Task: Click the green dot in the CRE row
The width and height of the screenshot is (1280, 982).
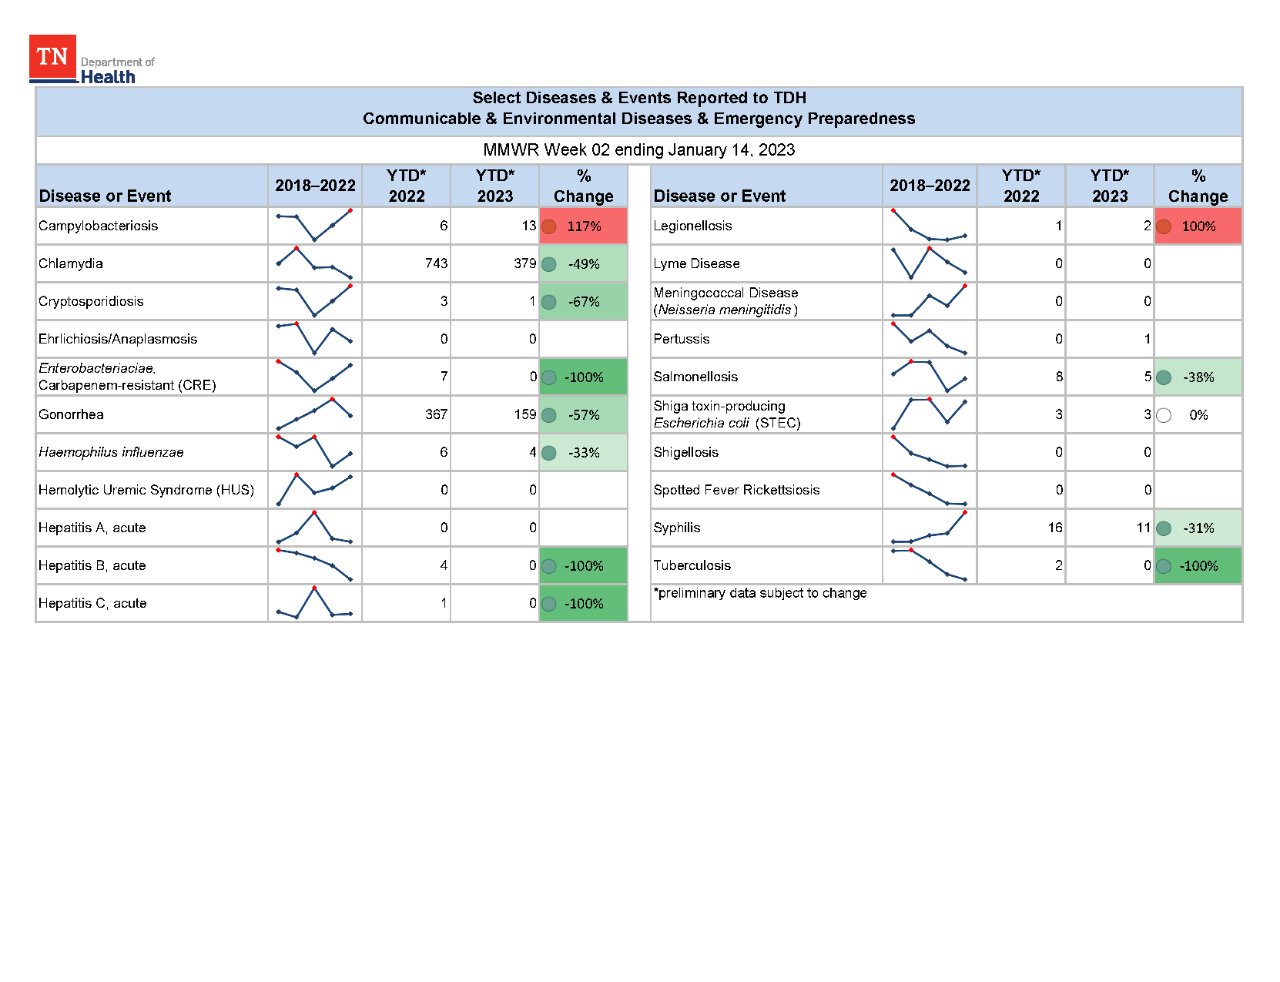Action: point(549,377)
